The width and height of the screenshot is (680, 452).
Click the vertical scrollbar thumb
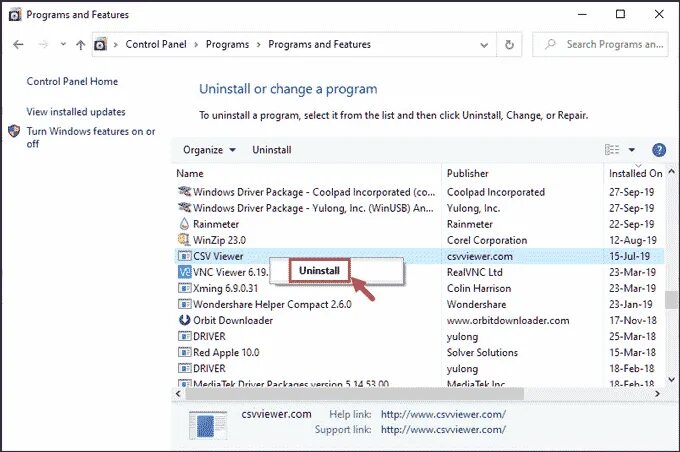pos(671,300)
